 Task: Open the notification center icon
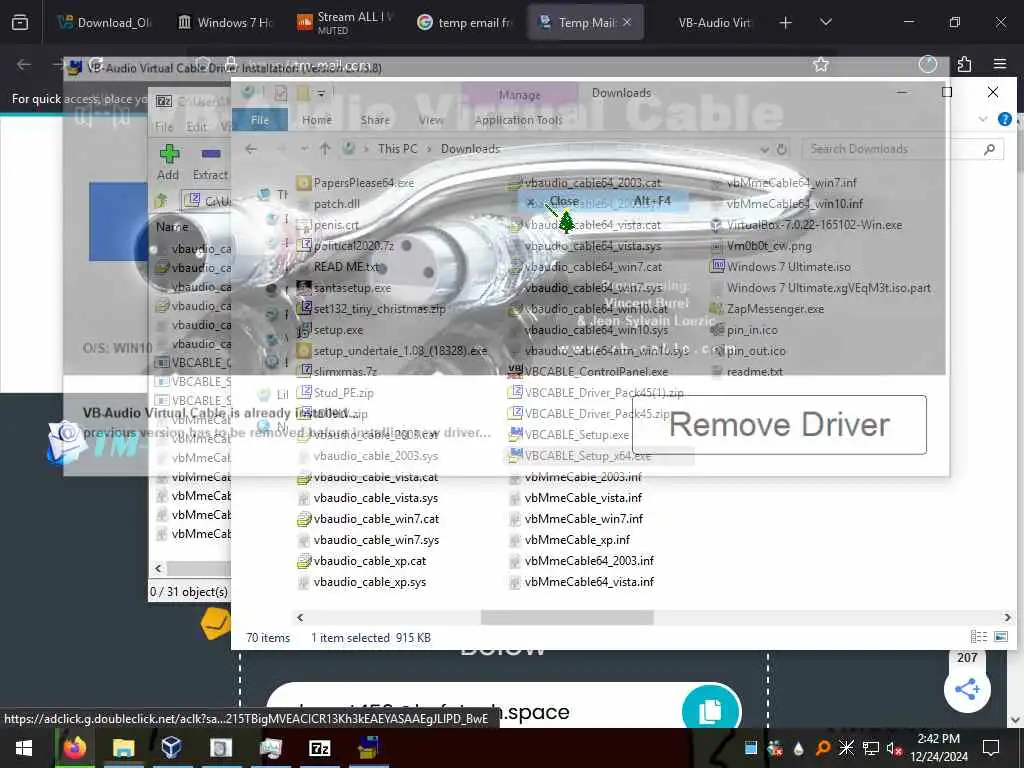(991, 748)
